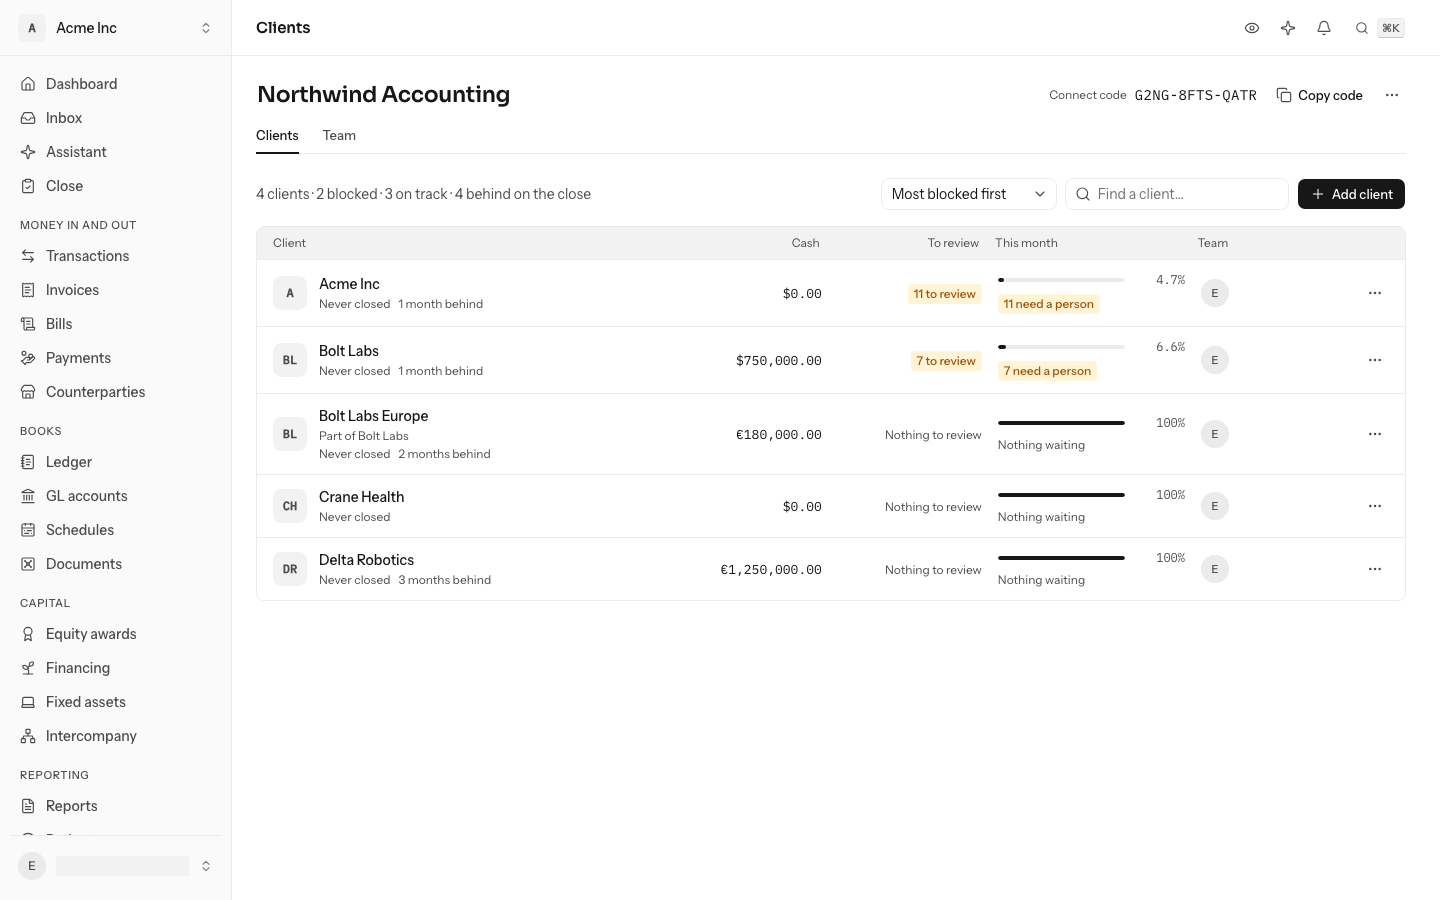Screen dimensions: 1440x900
Task: Open the sparkle assistant icon in header
Action: tap(1288, 28)
